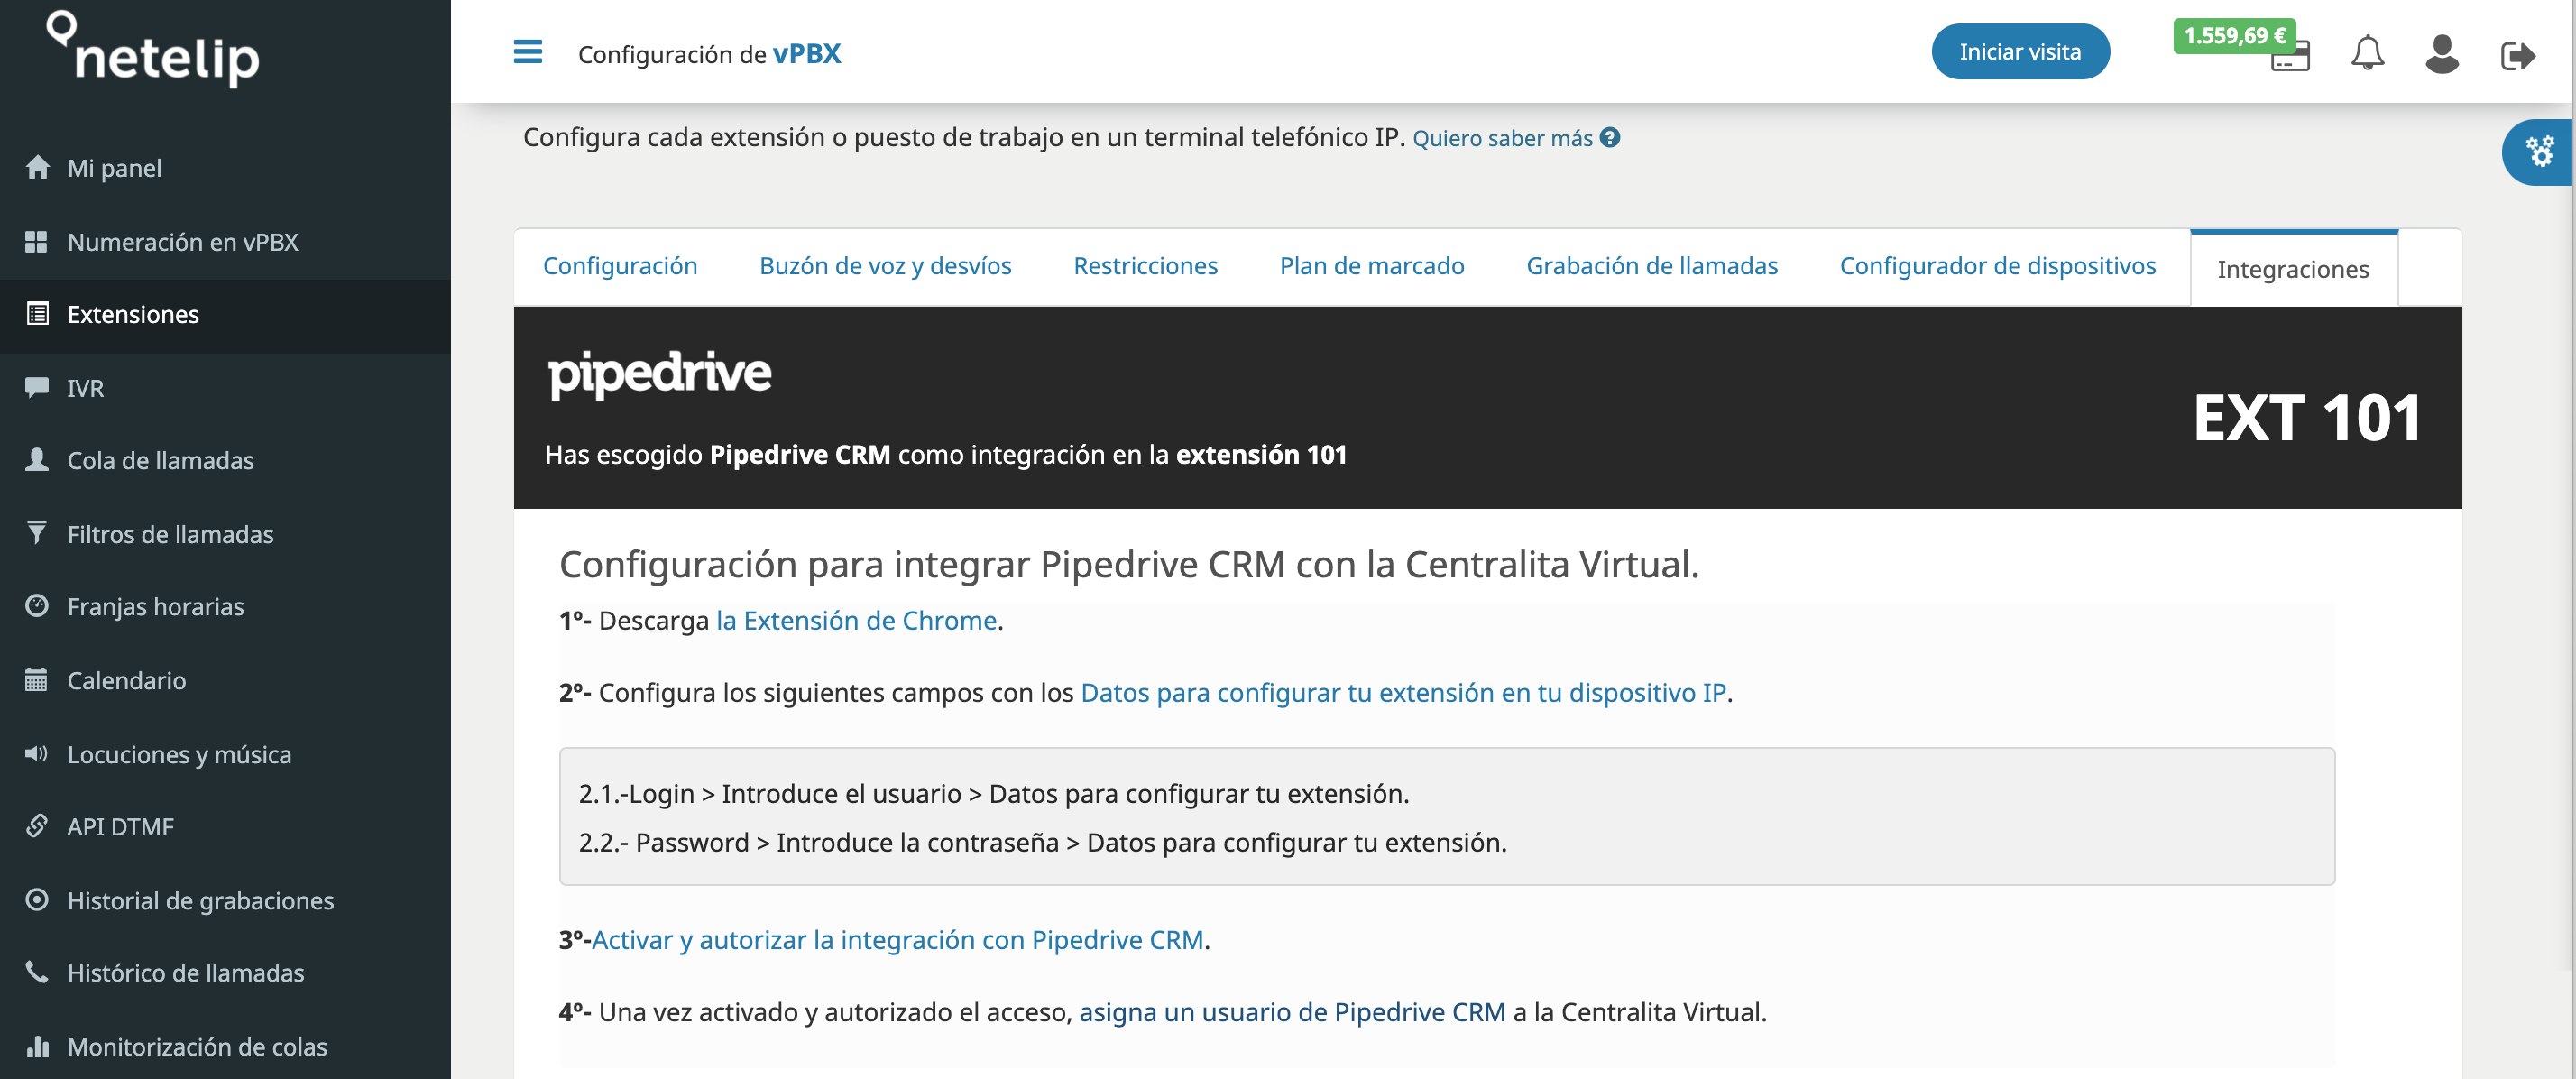Click the Extensiones list icon
The width and height of the screenshot is (2576, 1079).
pyautogui.click(x=37, y=313)
